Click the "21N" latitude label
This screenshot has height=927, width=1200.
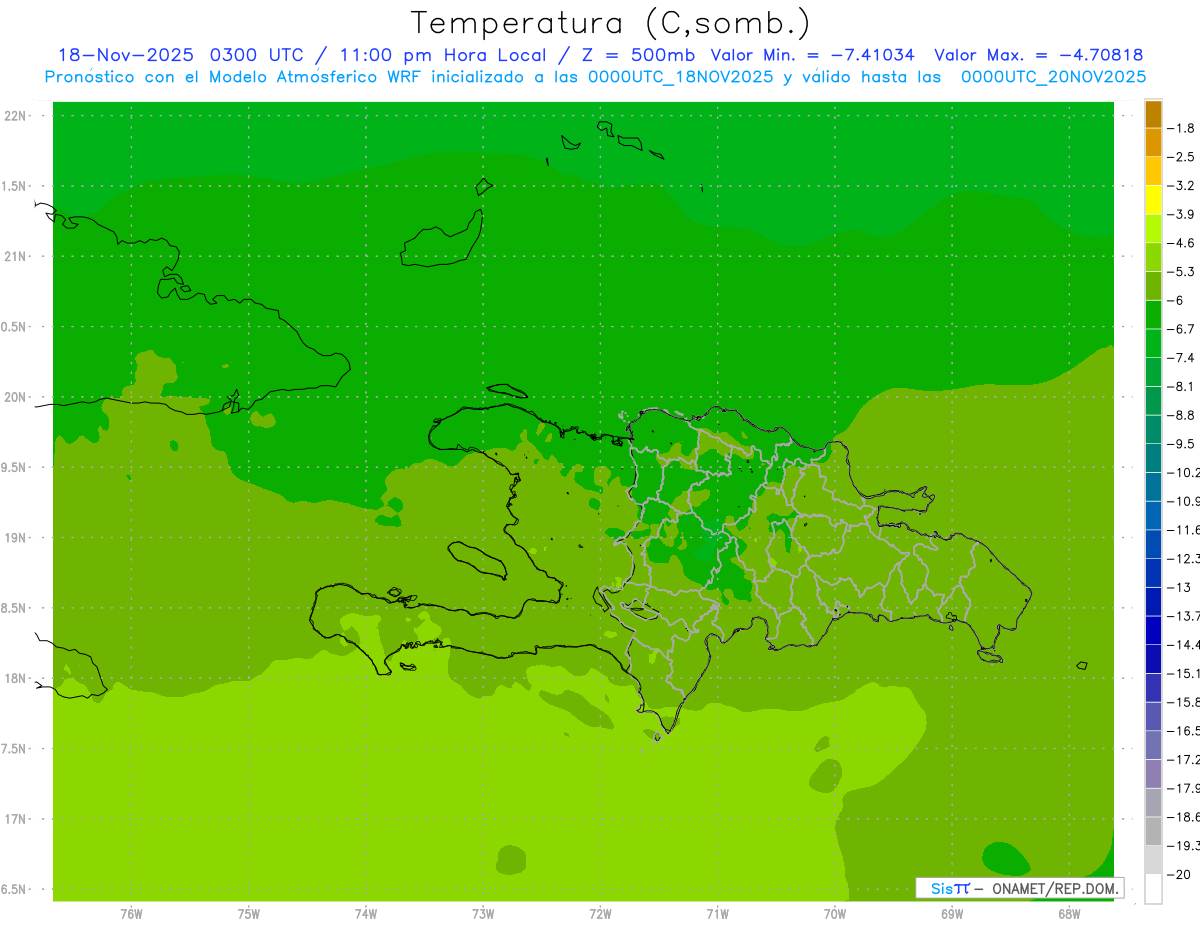[15, 257]
